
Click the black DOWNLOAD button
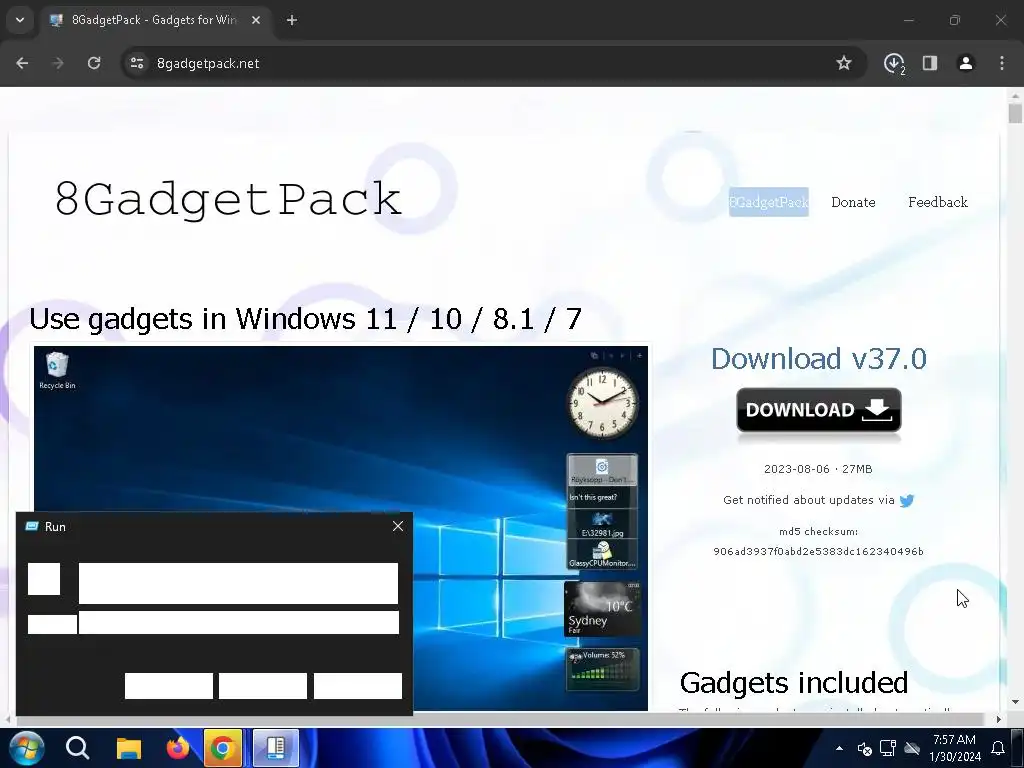(x=819, y=410)
